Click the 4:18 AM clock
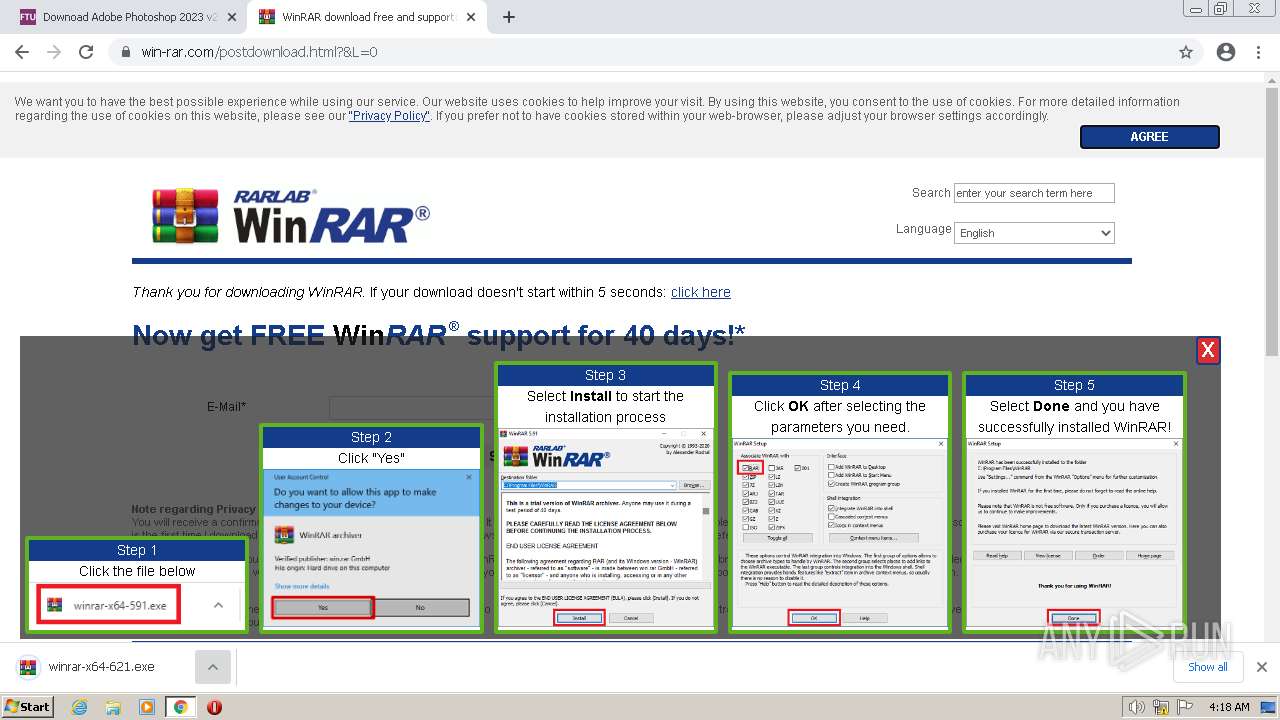Screen dimensions: 1280x720 tap(1229, 707)
